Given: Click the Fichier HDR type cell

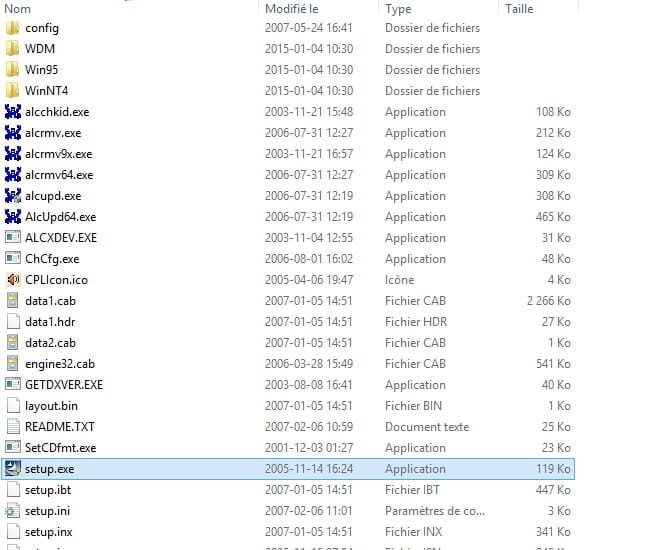Looking at the screenshot, I should (416, 322).
